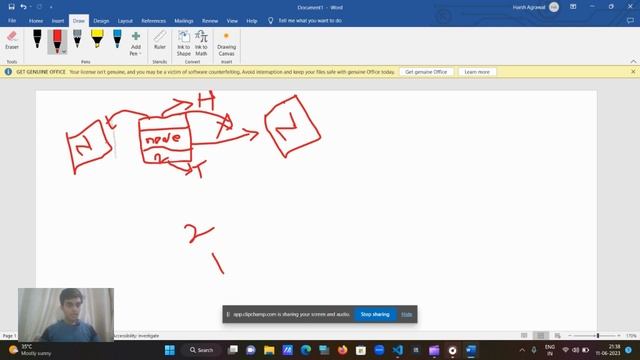Open the clock and date panel
640x360 pixels.
pos(609,350)
